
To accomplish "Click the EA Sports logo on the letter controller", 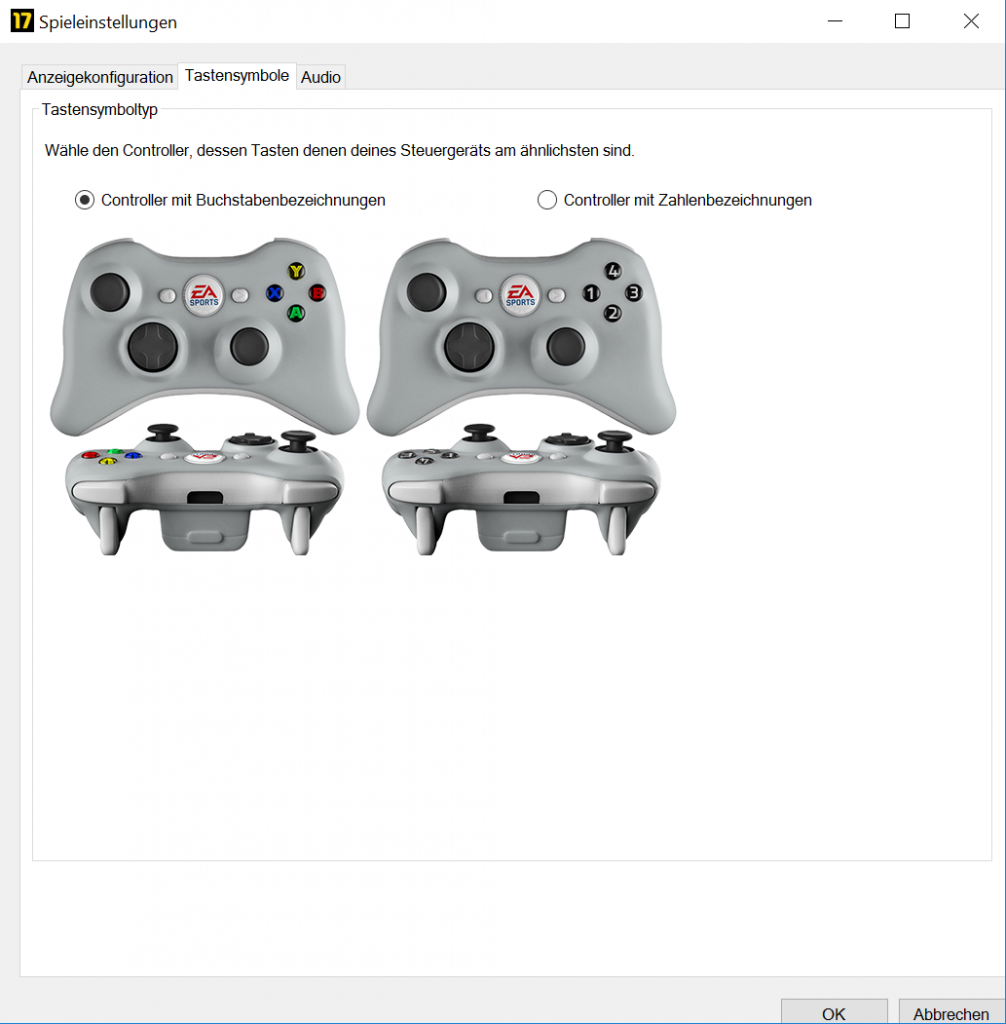I will pos(204,295).
